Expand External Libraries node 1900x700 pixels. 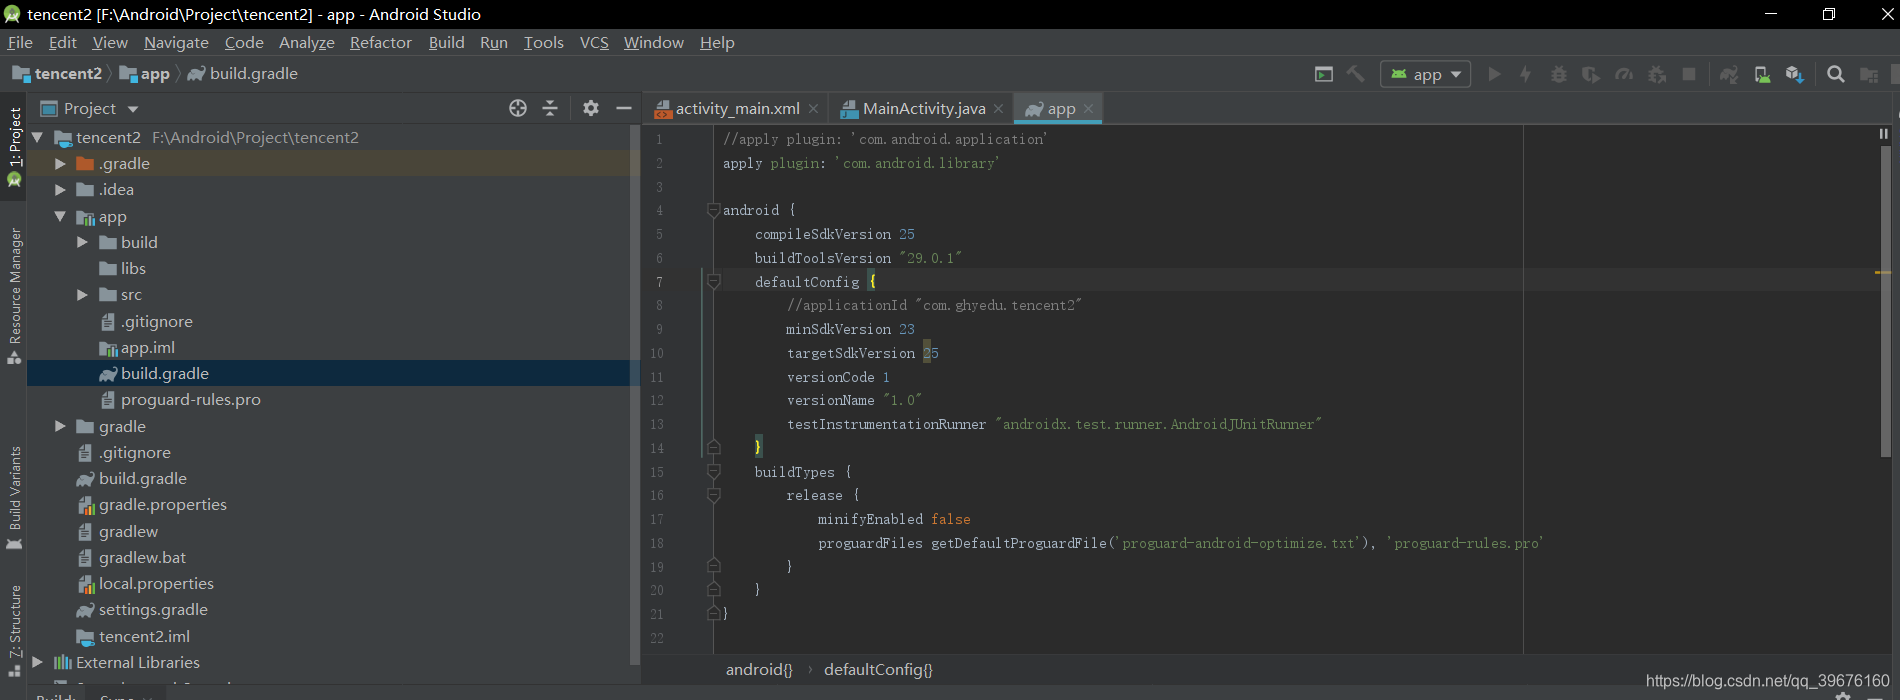click(38, 662)
